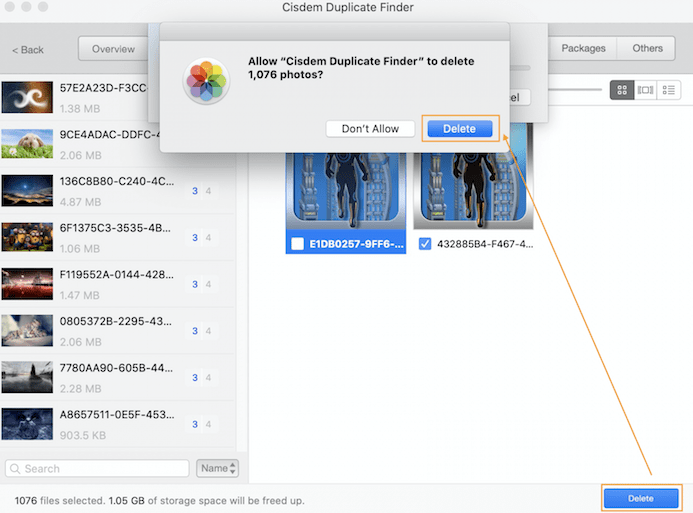Screen dimensions: 693x513
Task: Uncheck the 432885B4 photo checkbox
Action: point(425,243)
